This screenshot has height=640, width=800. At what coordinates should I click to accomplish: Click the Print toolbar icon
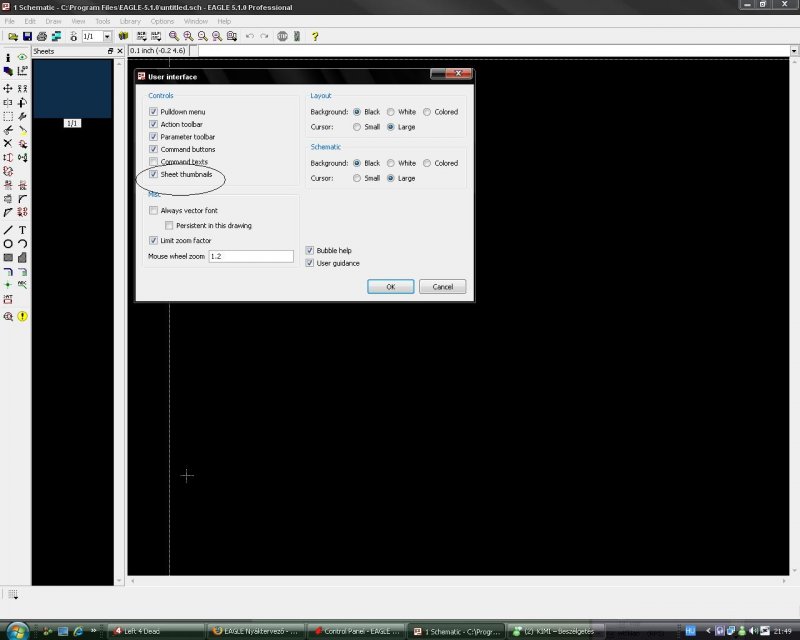coord(42,36)
